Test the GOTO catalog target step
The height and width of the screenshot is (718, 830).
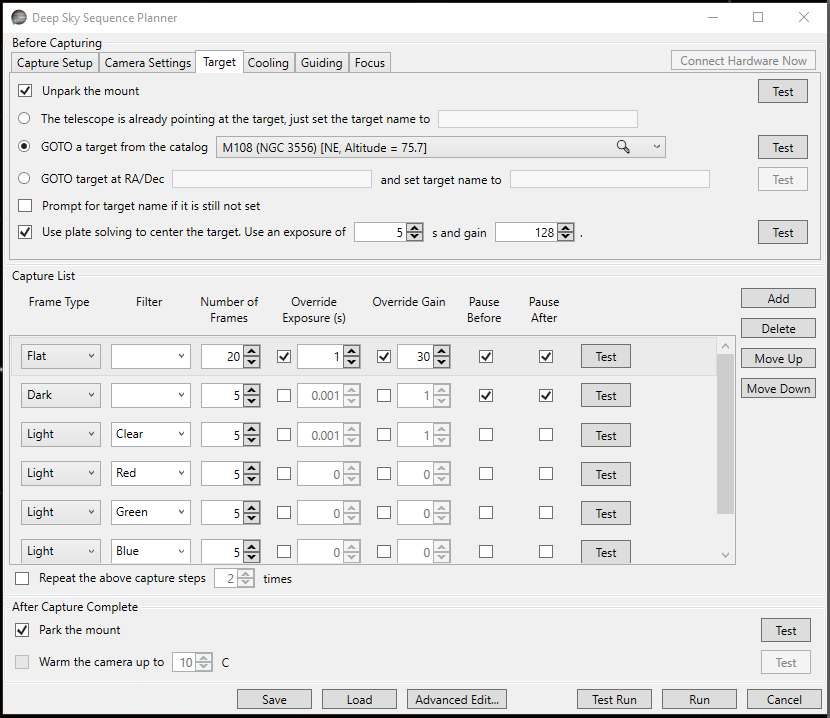[783, 147]
